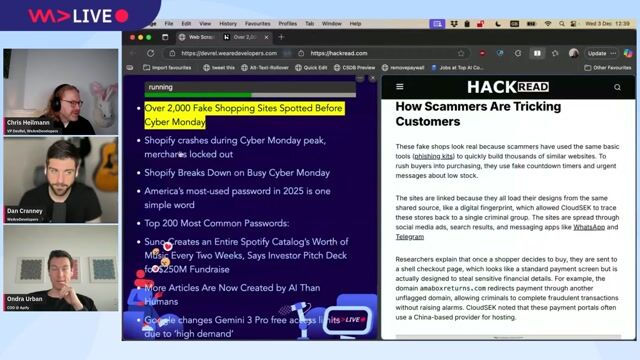Screen dimensions: 640x360
Task: Open 'Shopify crashes during Cyber Monday peak' link
Action: click(x=235, y=147)
